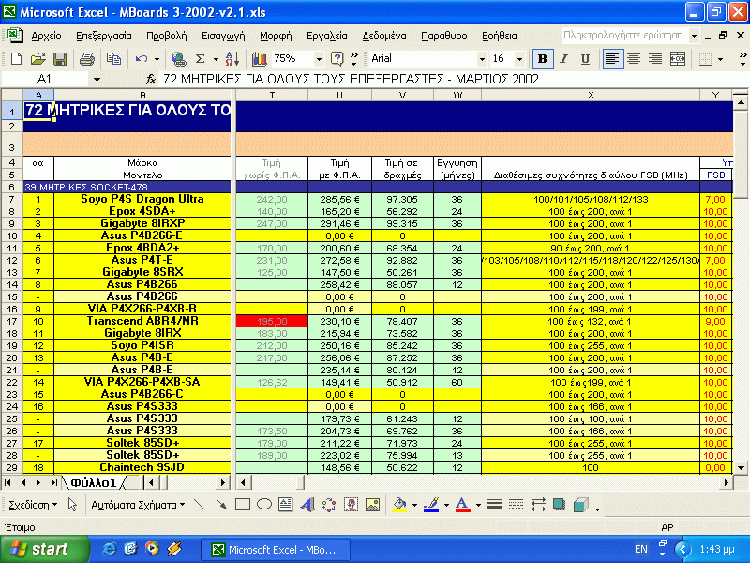Insert diagram or organization chart icon
This screenshot has width=750, height=563.
329,504
